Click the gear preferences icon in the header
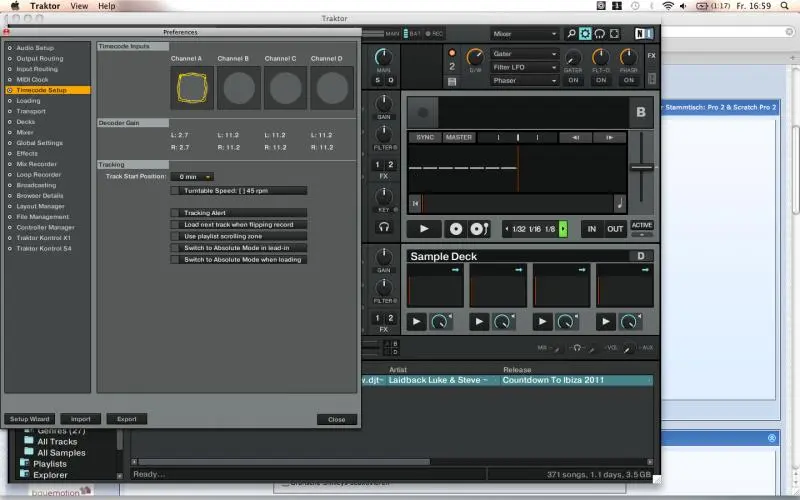This screenshot has height=500, width=800. [585, 34]
